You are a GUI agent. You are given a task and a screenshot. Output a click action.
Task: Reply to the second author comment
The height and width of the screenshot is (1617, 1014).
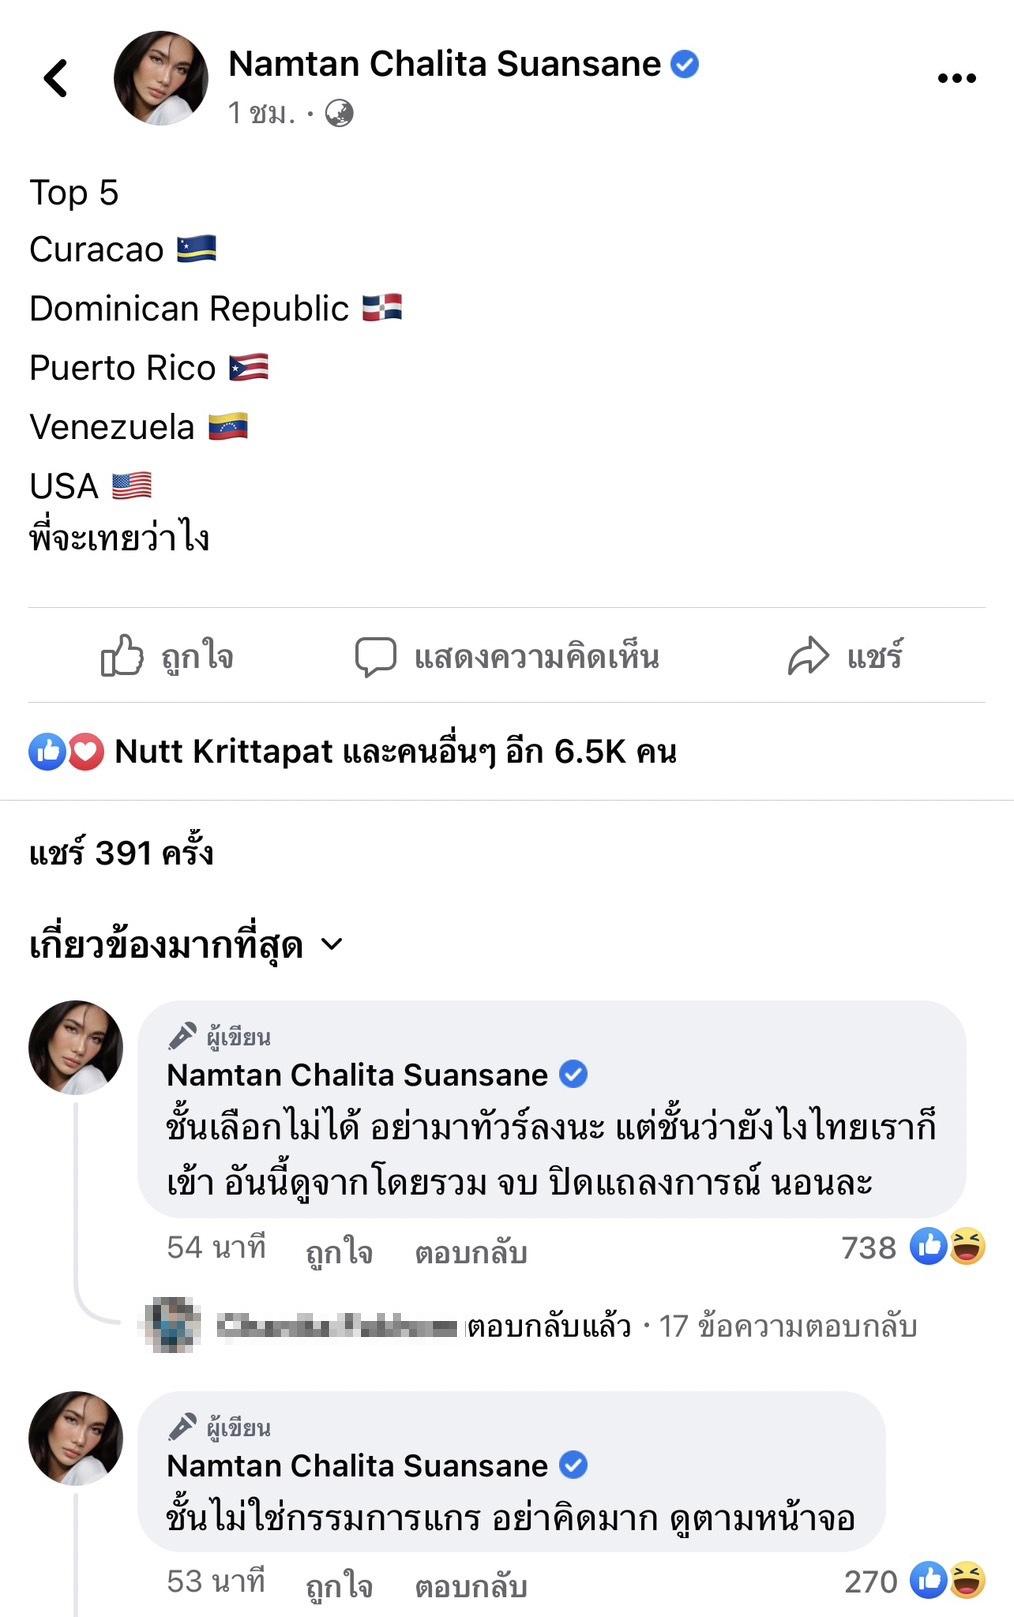[x=470, y=1585]
